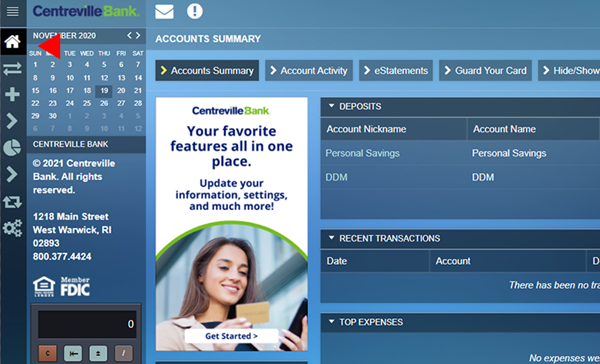The height and width of the screenshot is (364, 600).
Task: Open the transfers arrows icon
Action: 13,69
